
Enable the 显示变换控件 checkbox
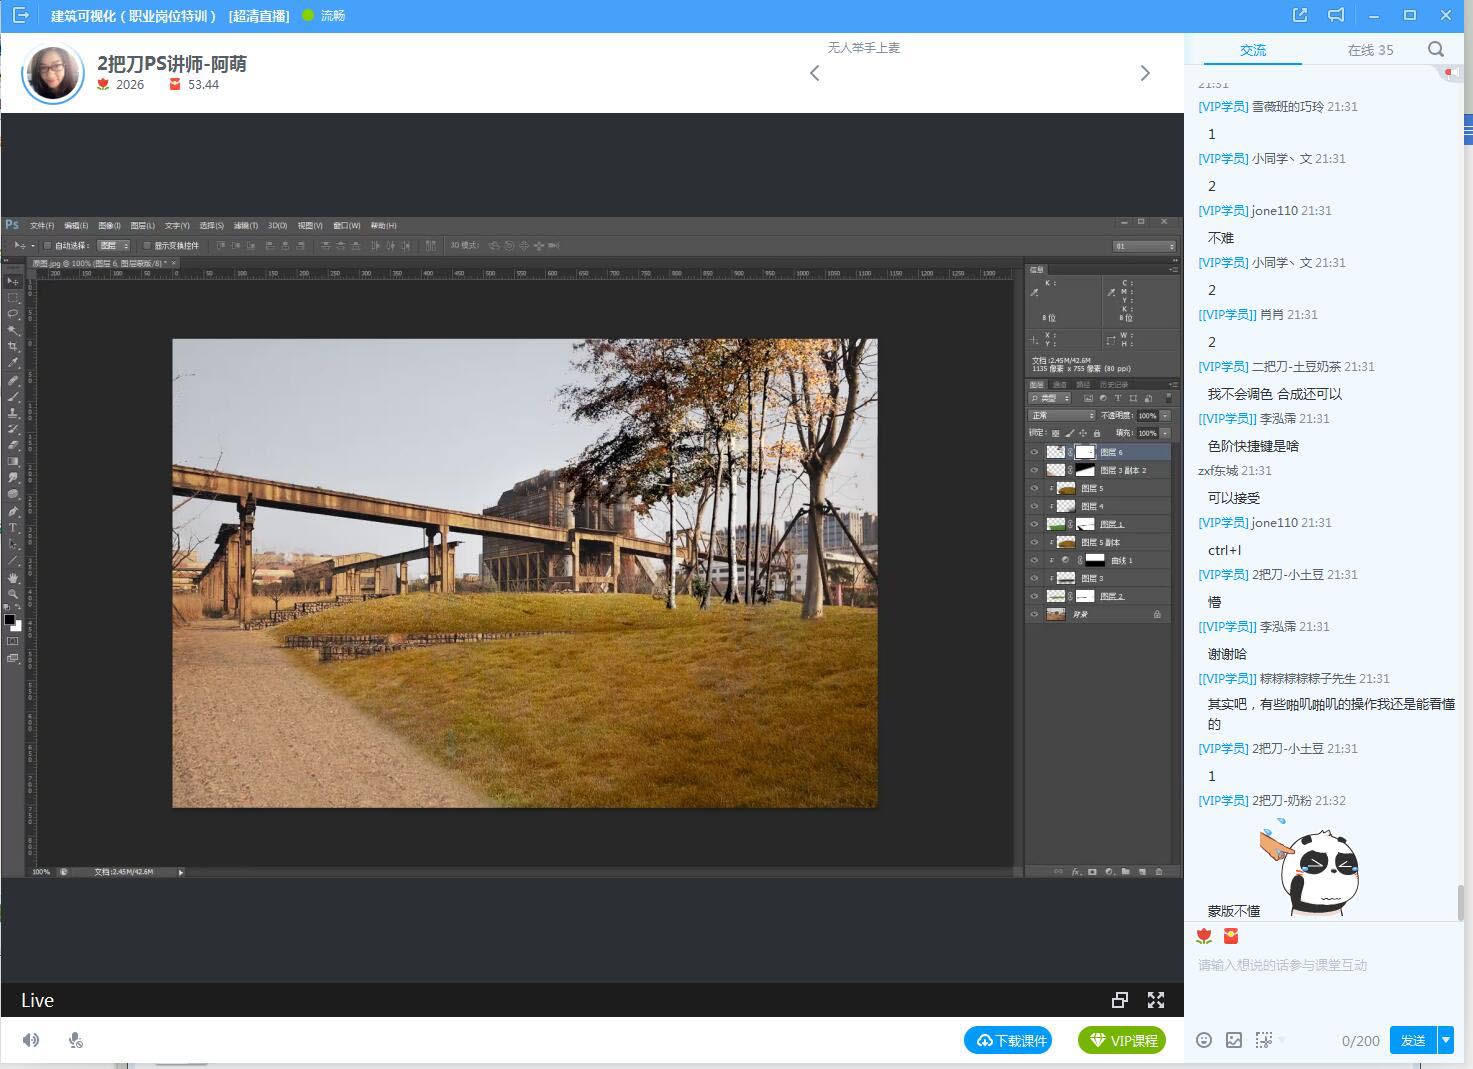coord(147,245)
